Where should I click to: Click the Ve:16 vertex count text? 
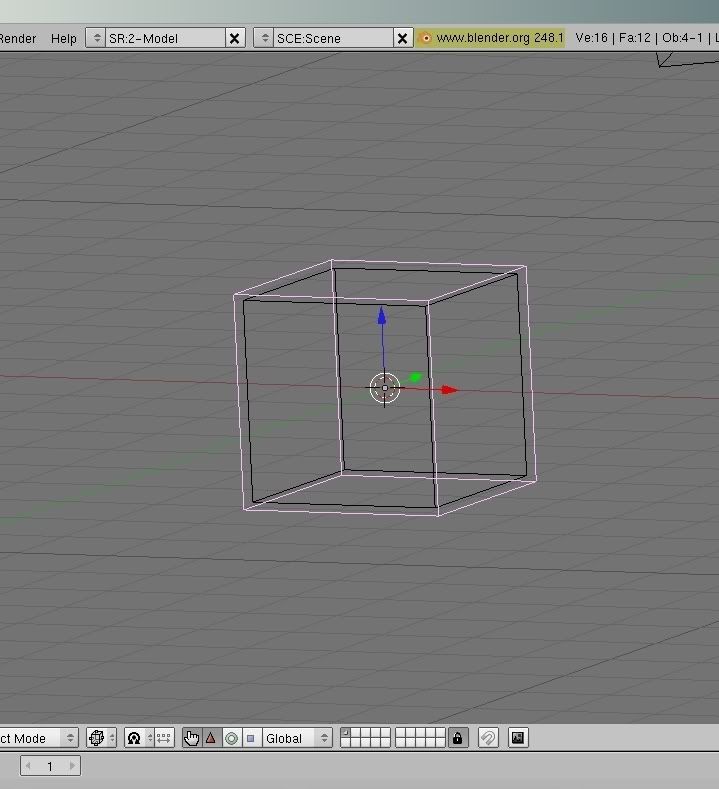591,38
